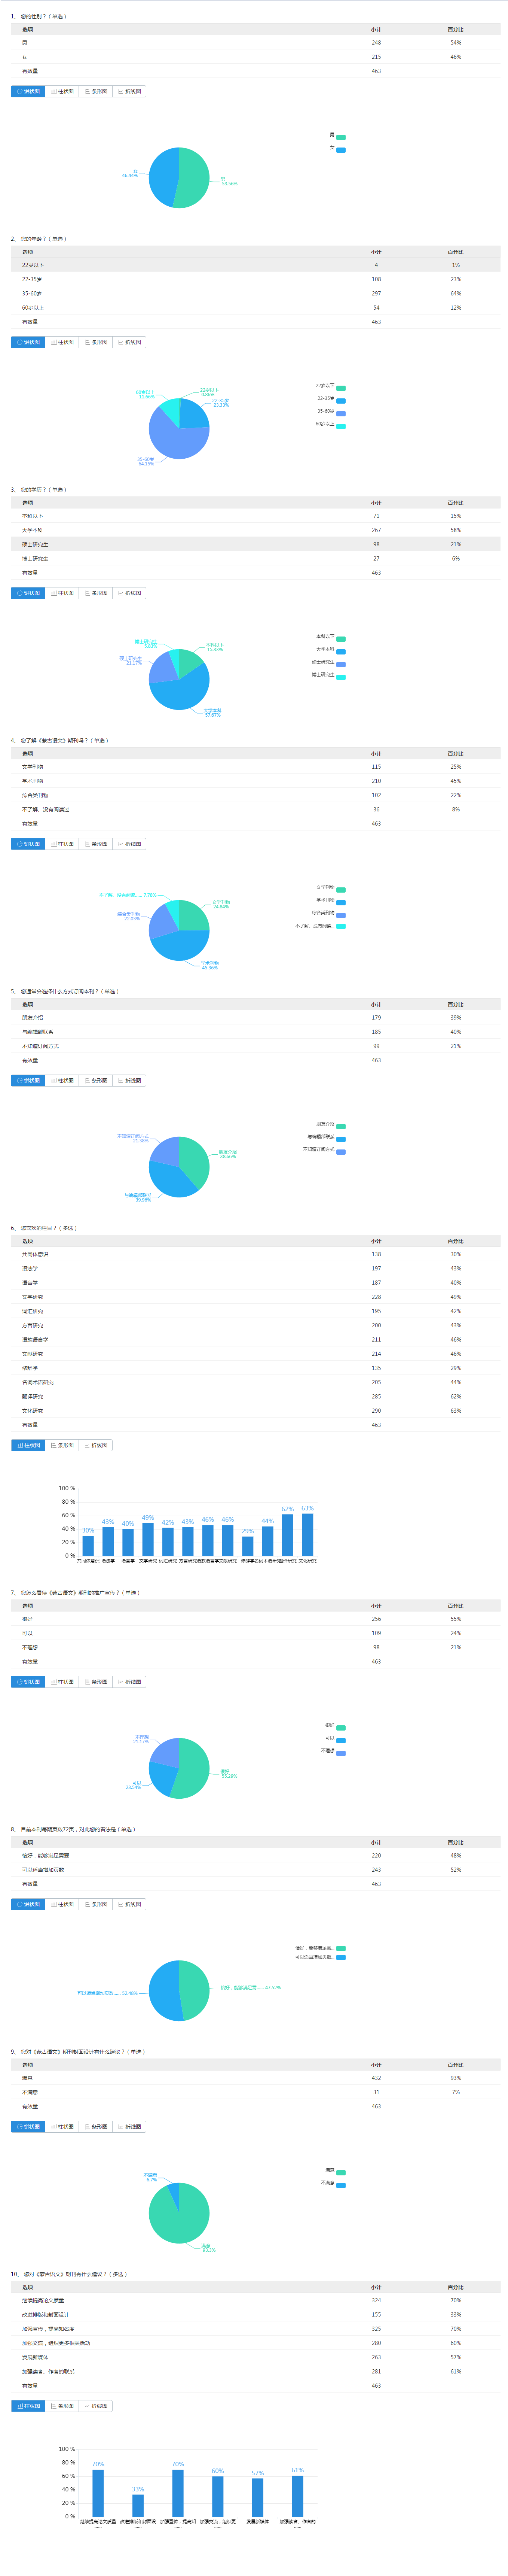Switch question 1 gender chart to 折线图
This screenshot has width=508, height=2576.
point(130,91)
